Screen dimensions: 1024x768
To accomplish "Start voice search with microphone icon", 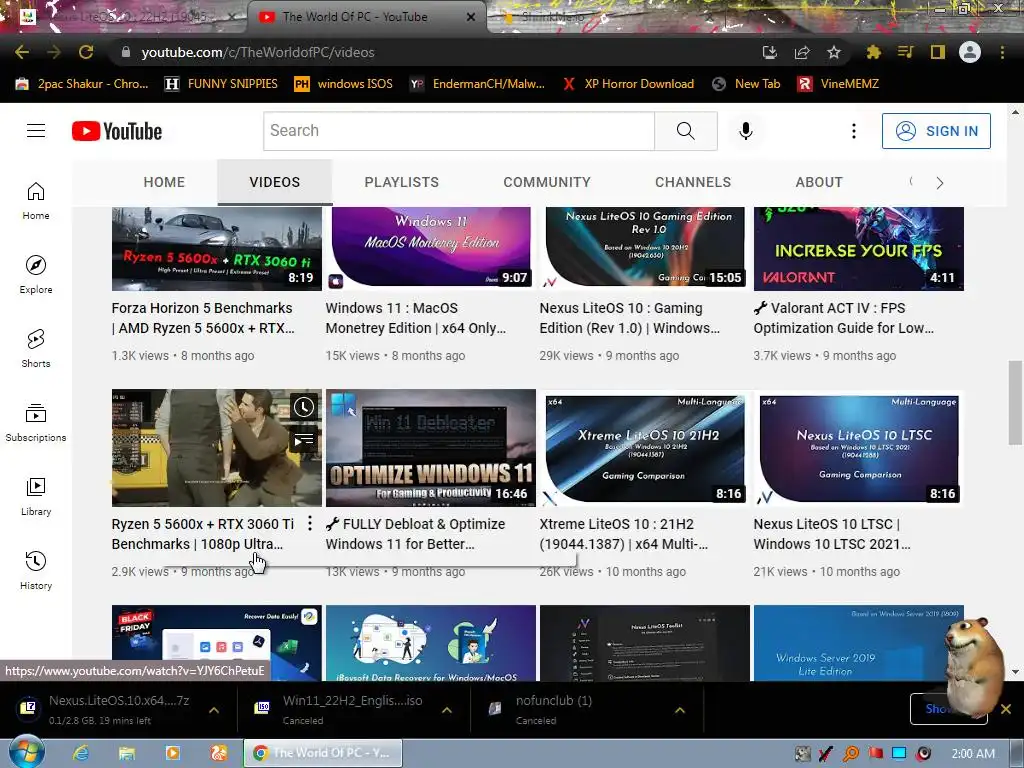I will point(745,131).
